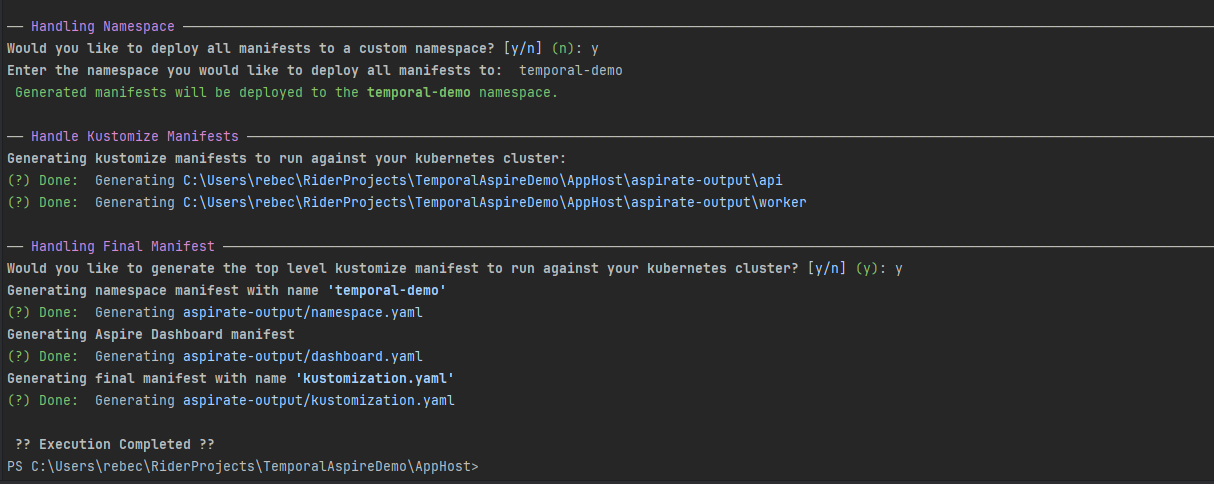Click the '(?) Done:' label beside dashboard.yaml

[43, 356]
